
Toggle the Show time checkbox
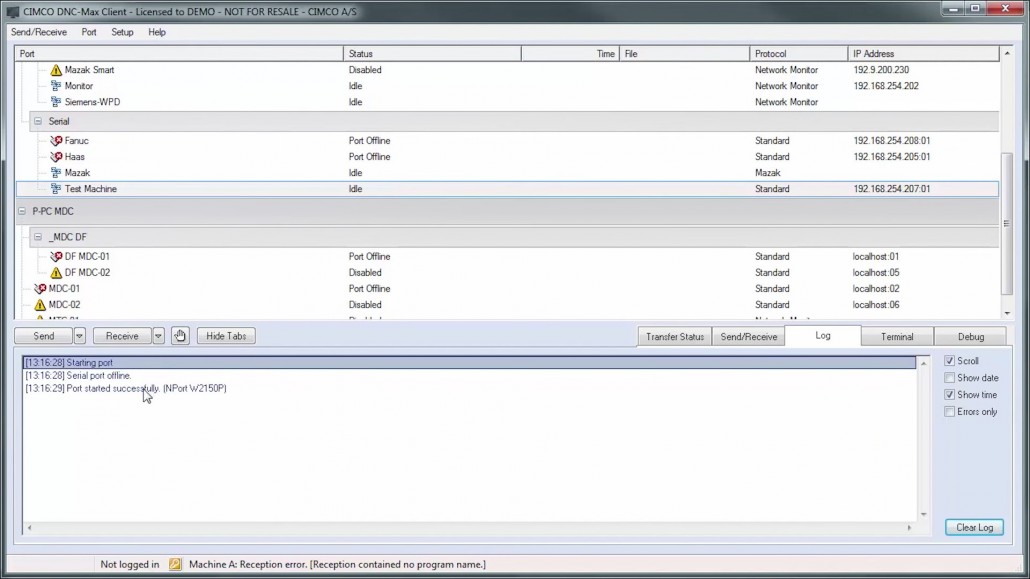(949, 395)
